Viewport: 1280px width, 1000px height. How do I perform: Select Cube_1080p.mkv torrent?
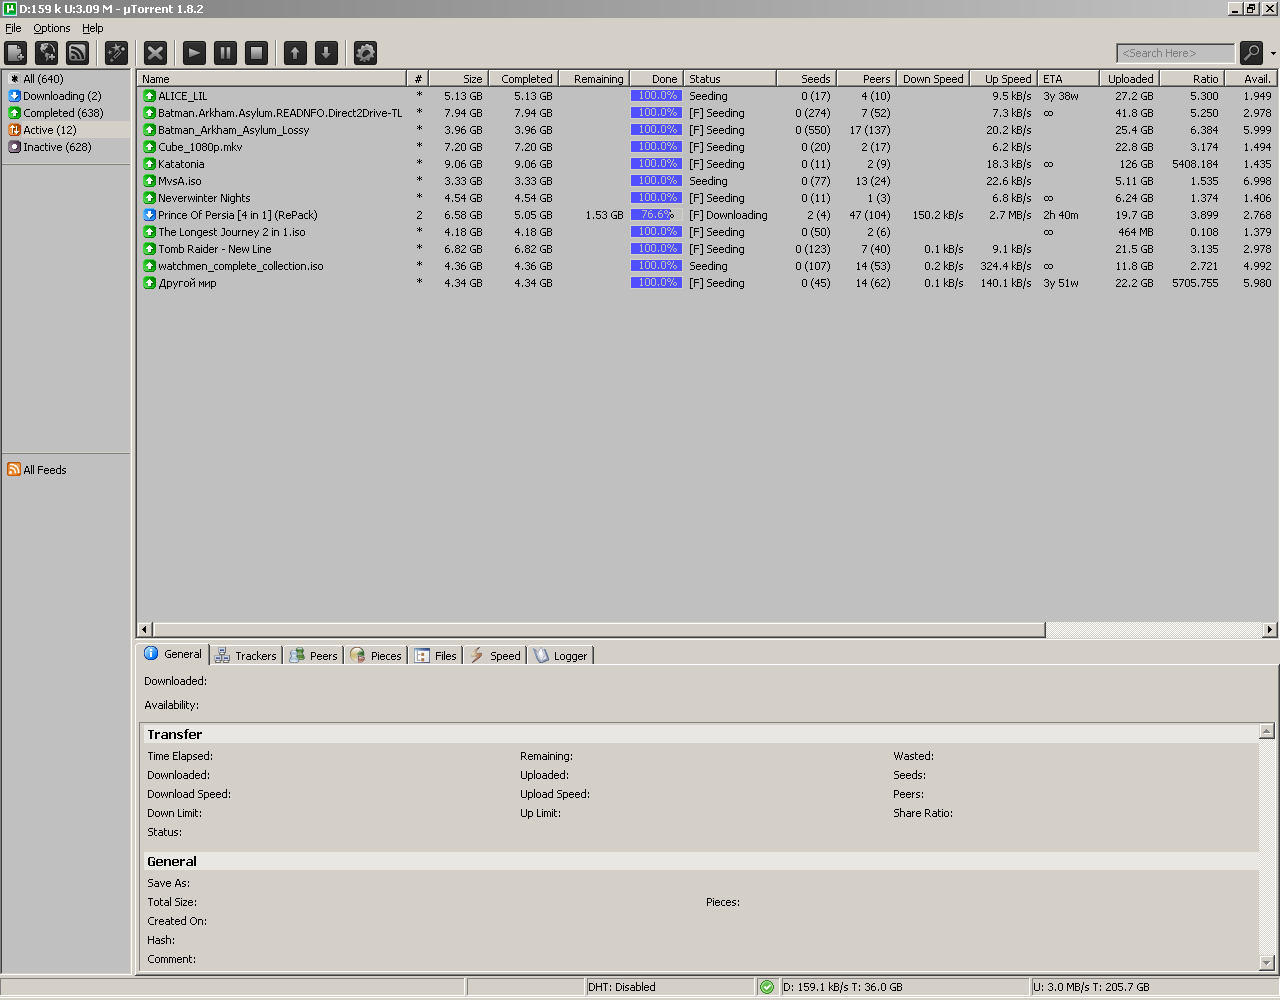coord(706,147)
